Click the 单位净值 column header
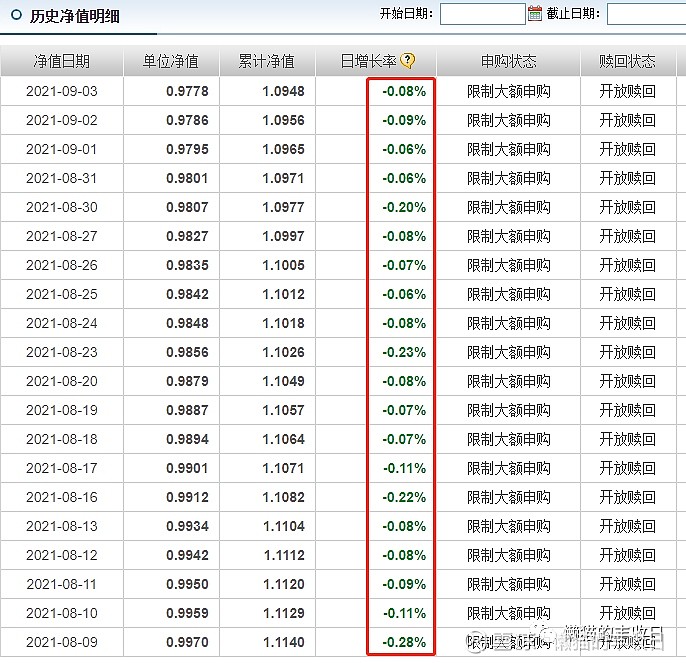 171,61
